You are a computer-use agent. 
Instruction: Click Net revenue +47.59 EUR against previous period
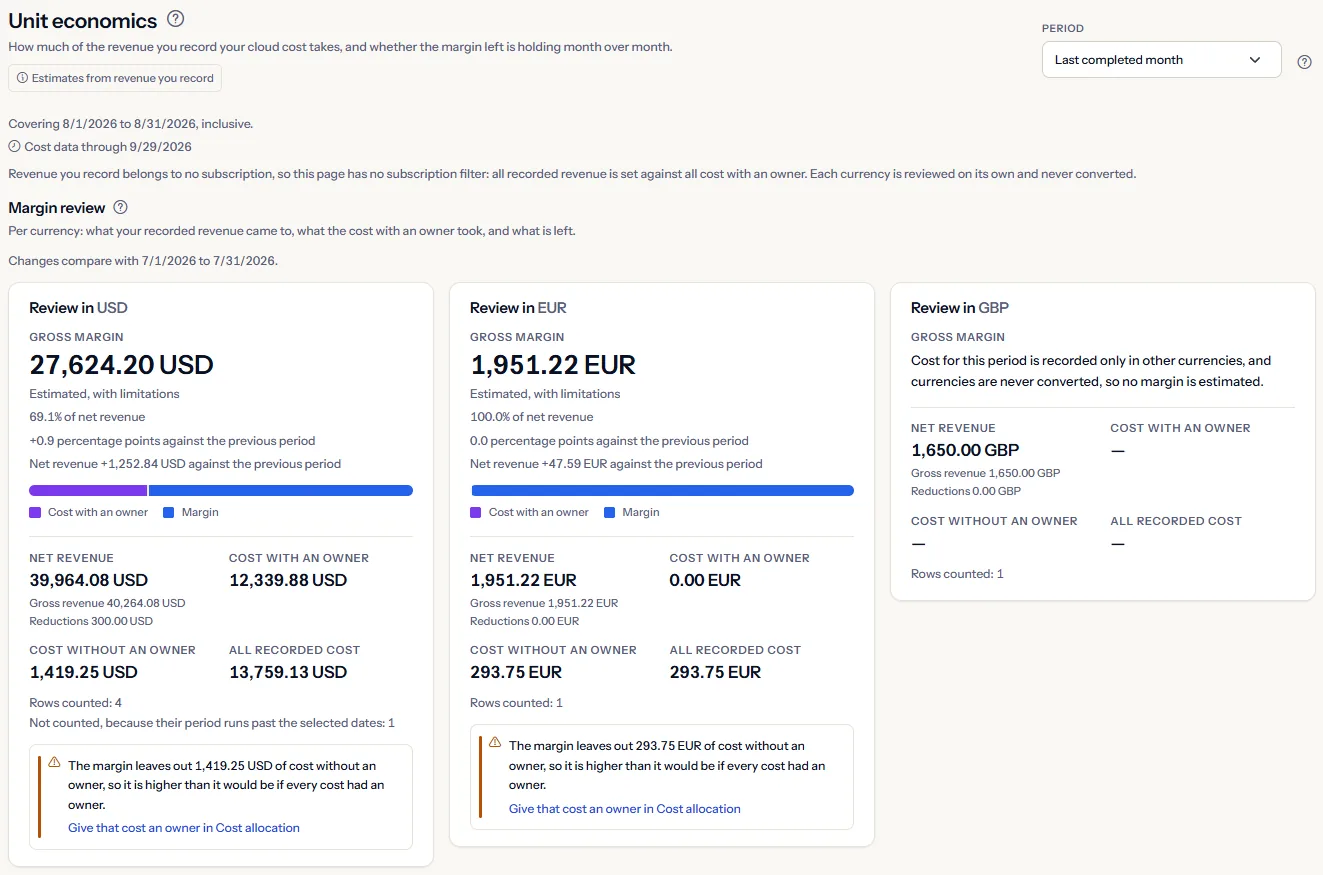616,464
